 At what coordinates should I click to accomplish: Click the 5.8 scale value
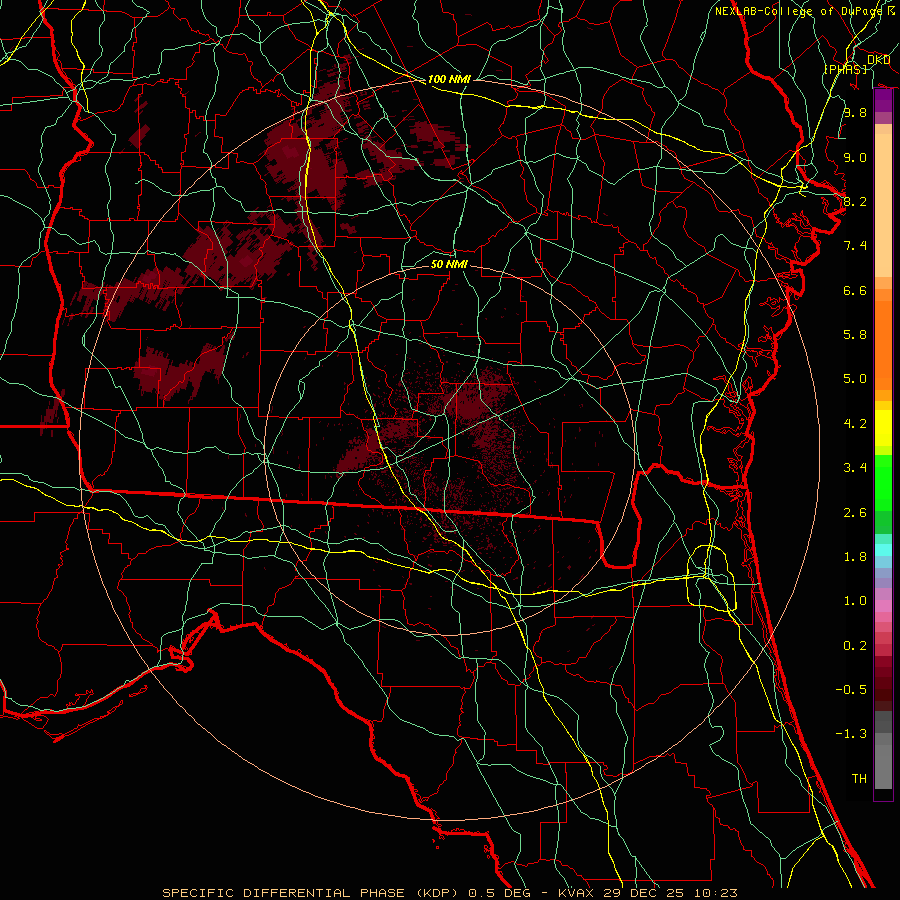pyautogui.click(x=855, y=335)
